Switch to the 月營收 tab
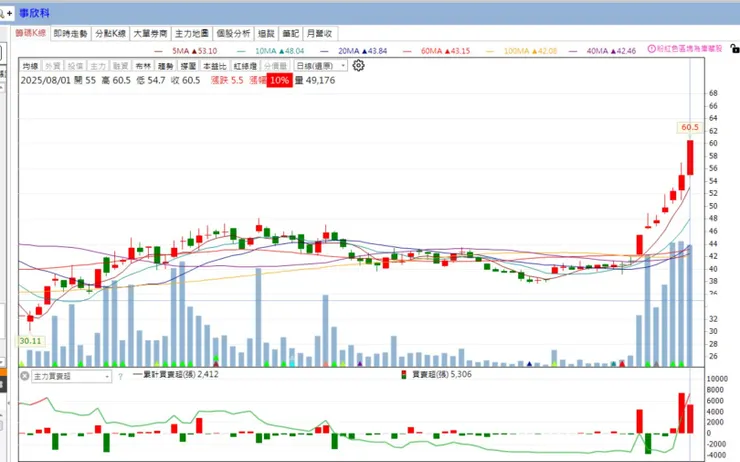The image size is (740, 462). click(x=320, y=34)
